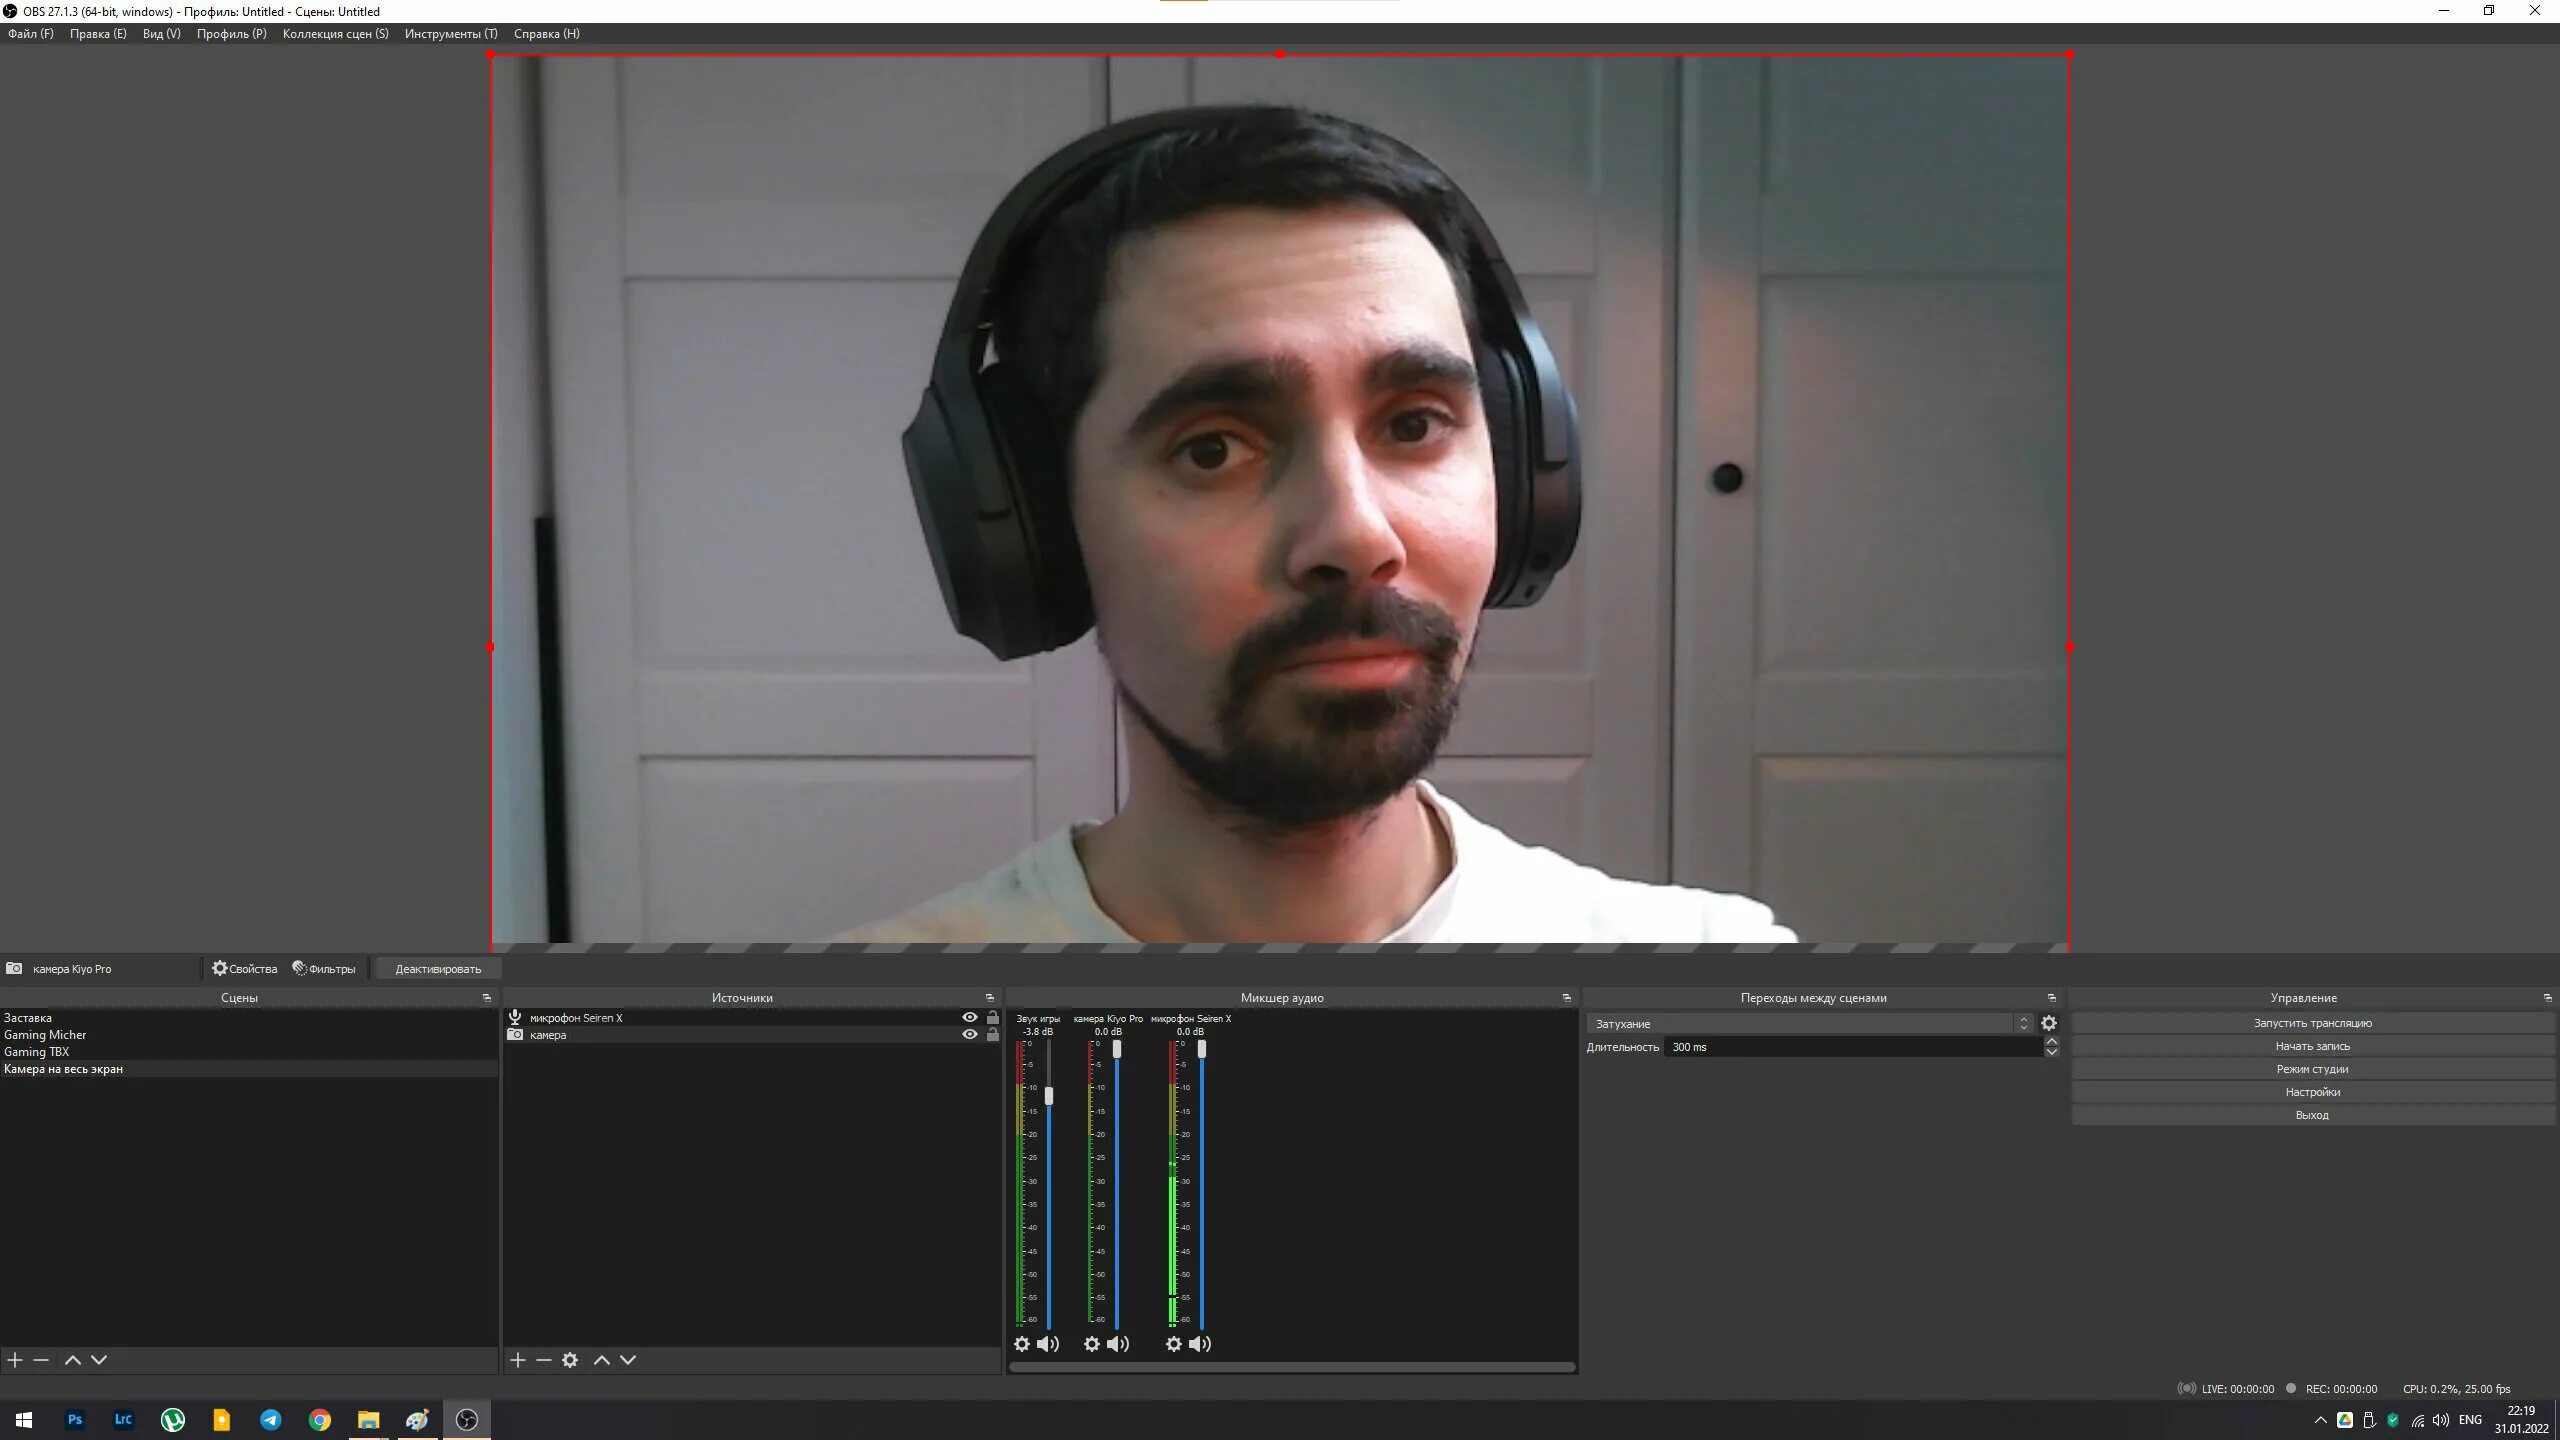Toggle visibility eye of микрофон Seiren X
The image size is (2560, 1440).
(969, 1017)
